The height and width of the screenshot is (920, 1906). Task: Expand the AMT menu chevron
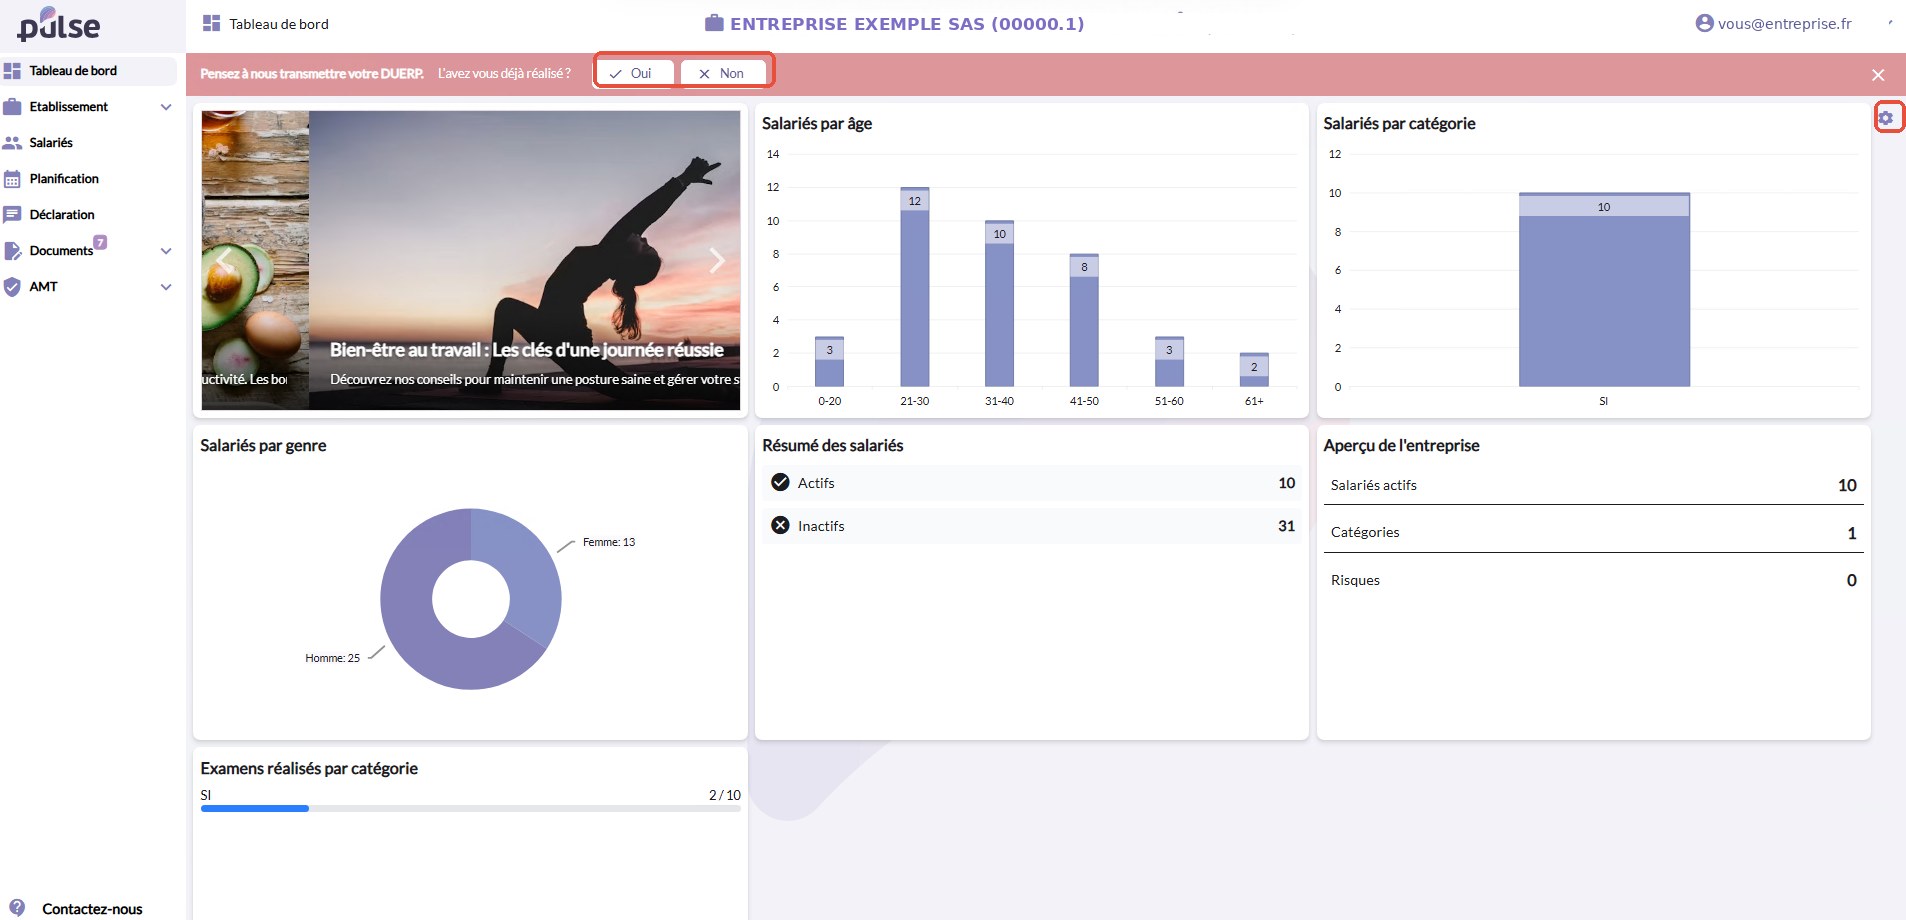[x=166, y=287]
